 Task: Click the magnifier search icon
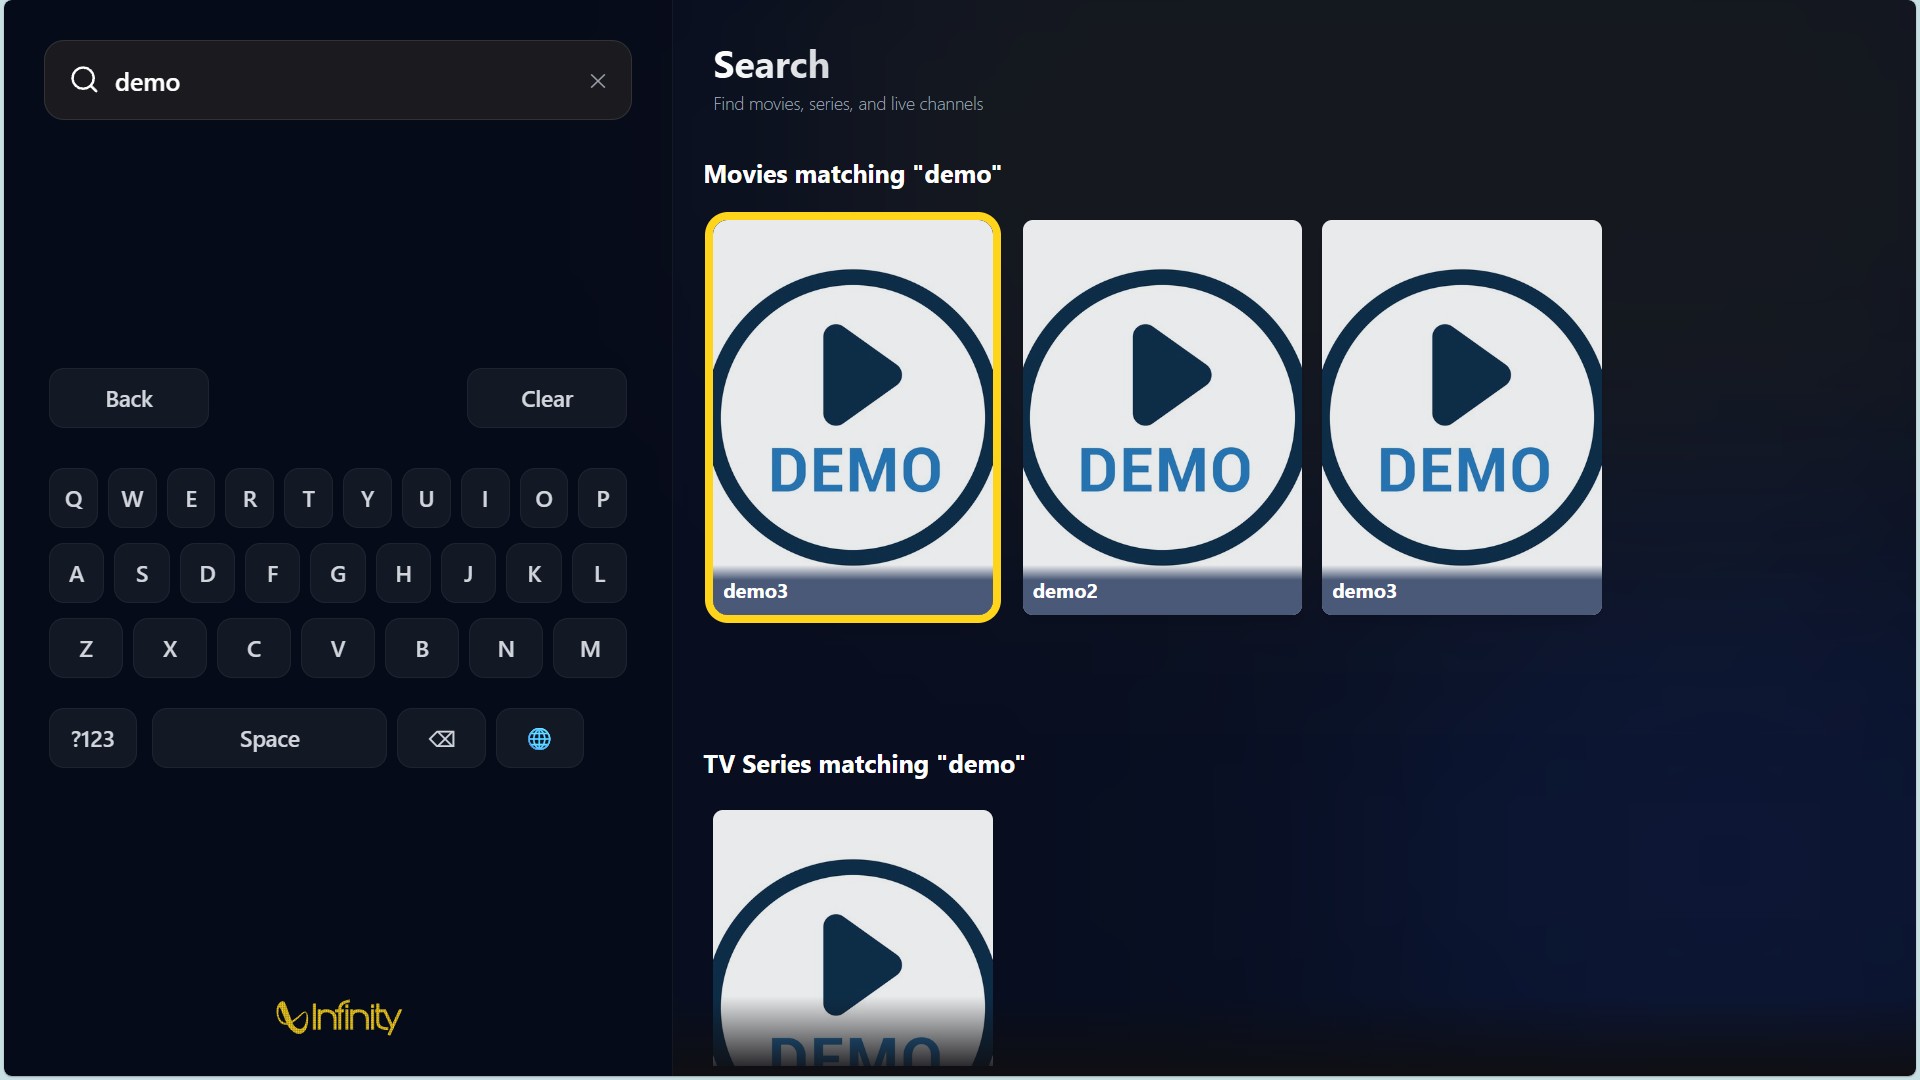click(x=84, y=80)
